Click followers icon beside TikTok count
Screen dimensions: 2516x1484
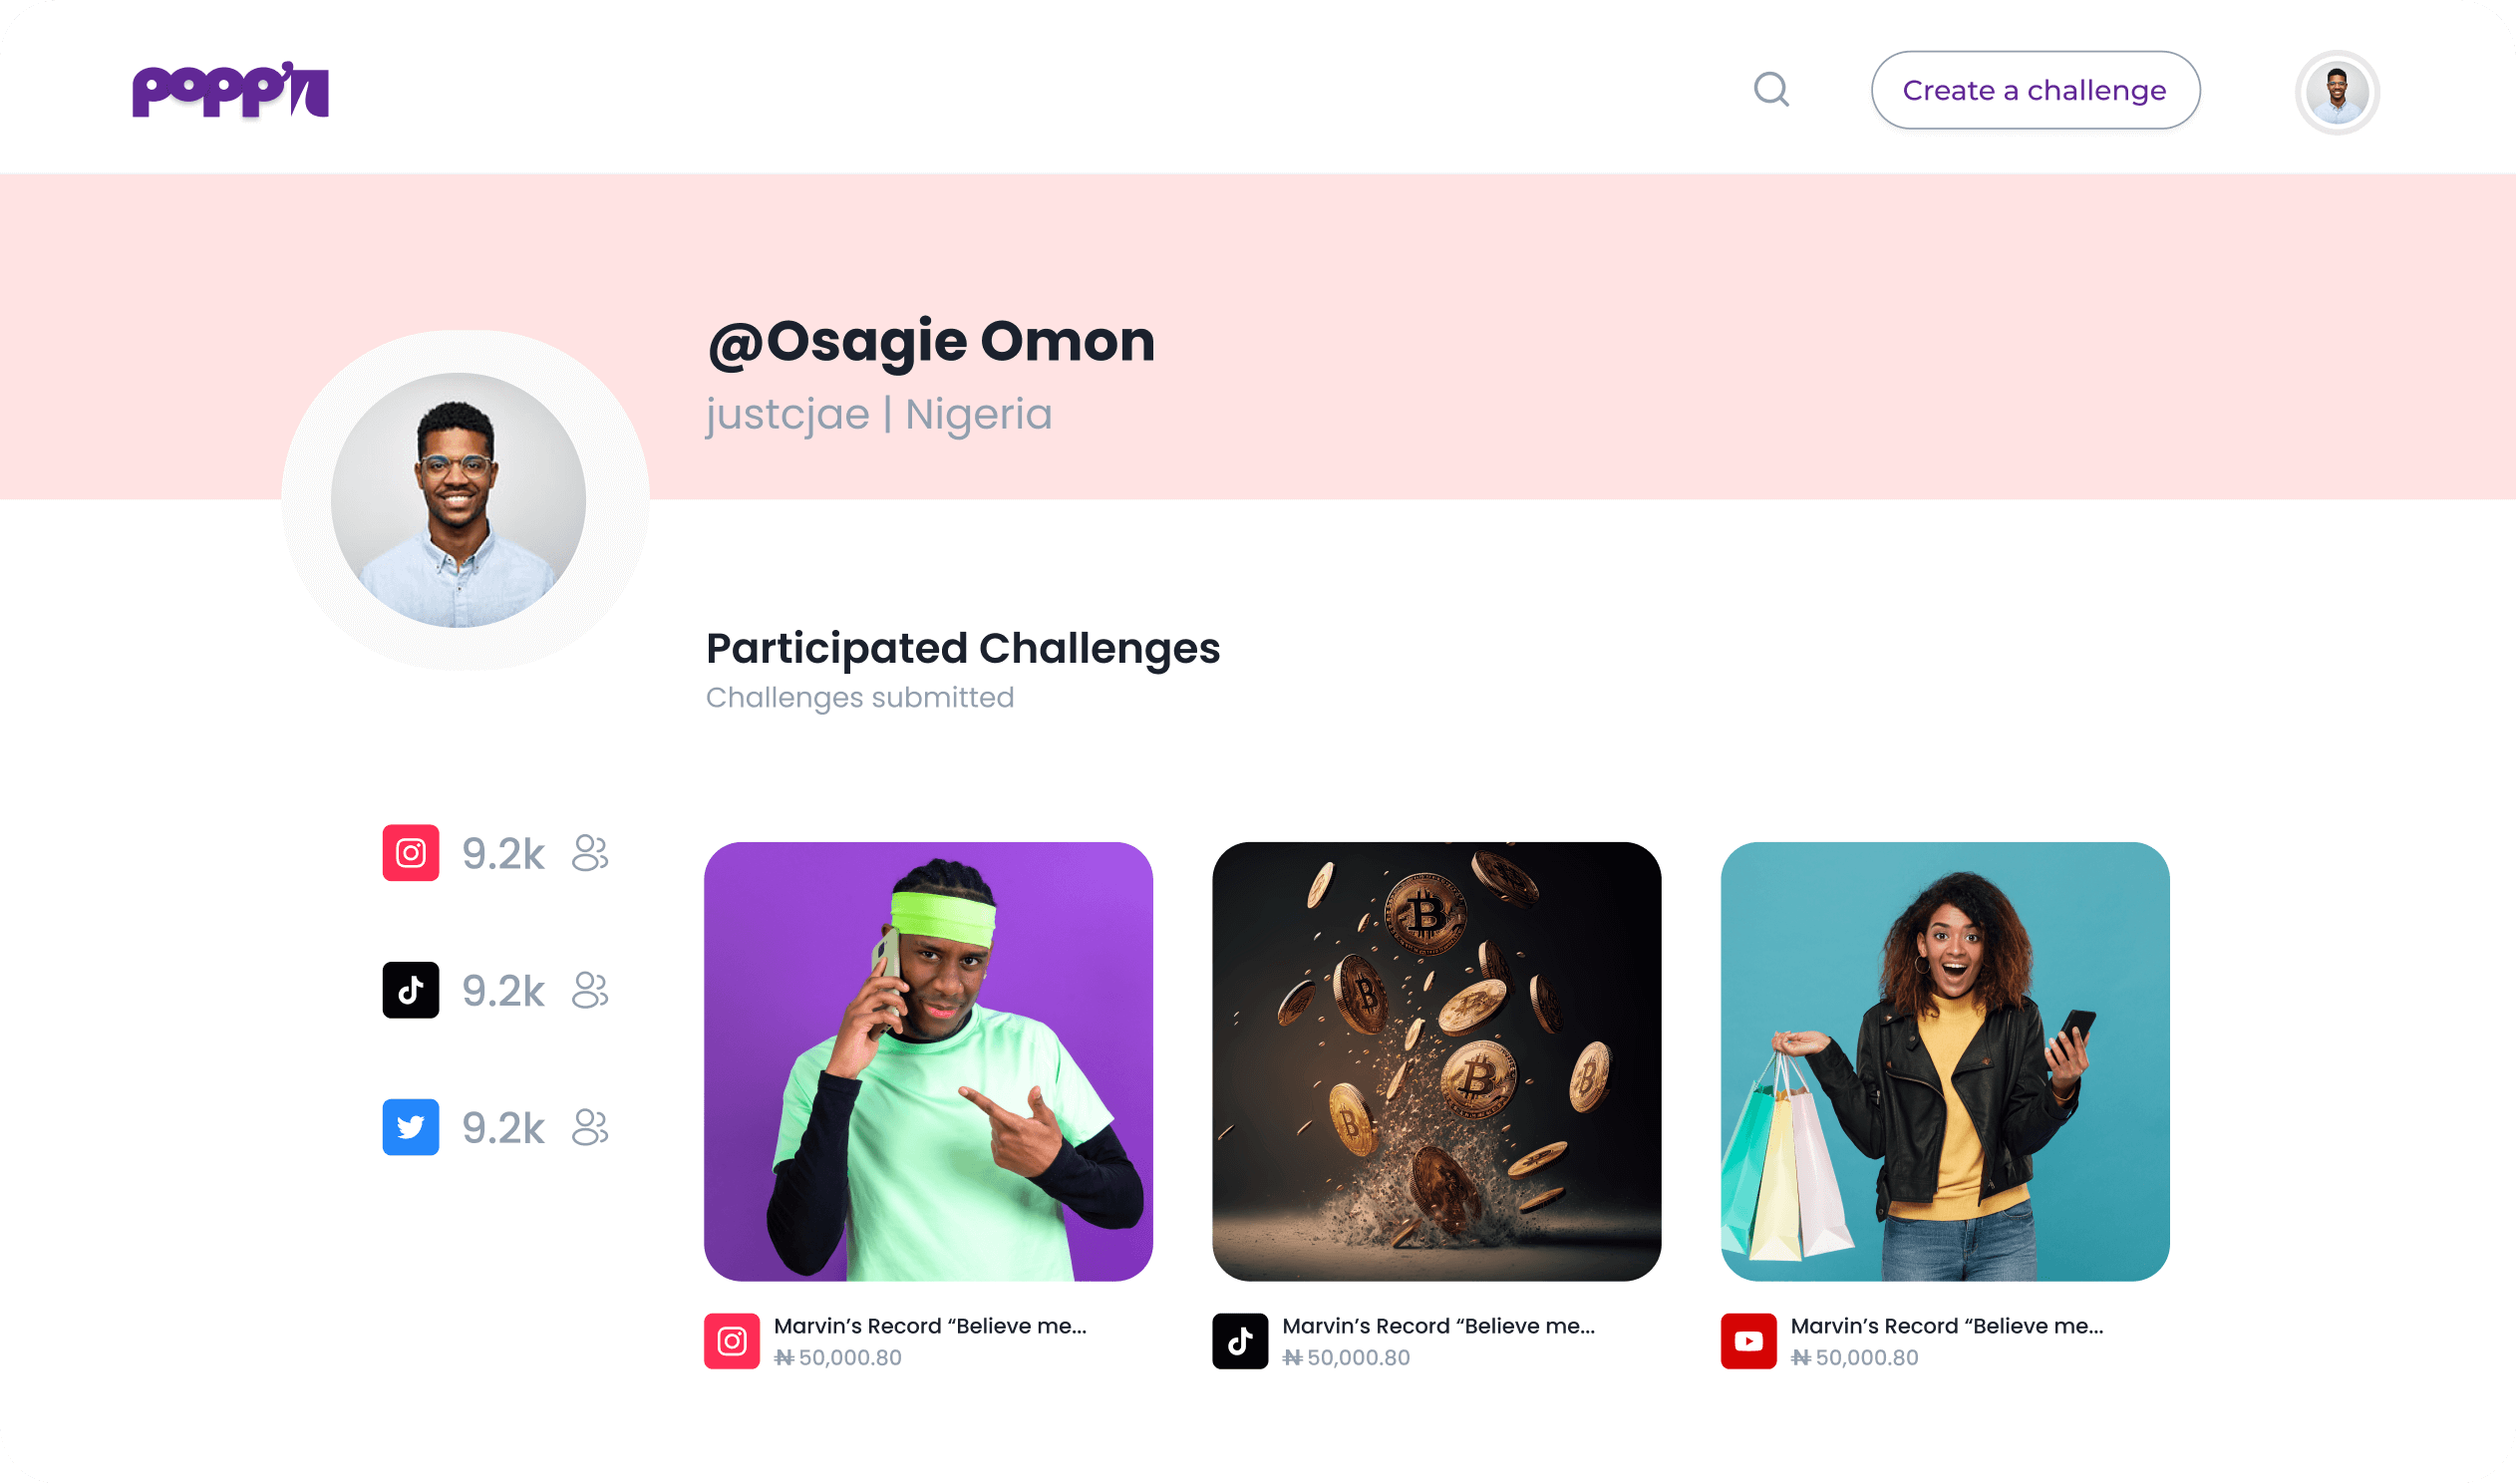[x=590, y=990]
